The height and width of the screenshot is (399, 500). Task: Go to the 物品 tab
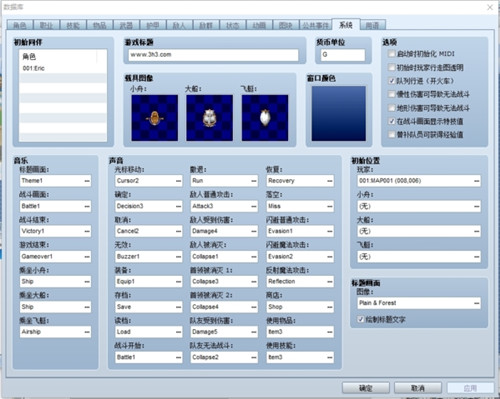tap(100, 25)
